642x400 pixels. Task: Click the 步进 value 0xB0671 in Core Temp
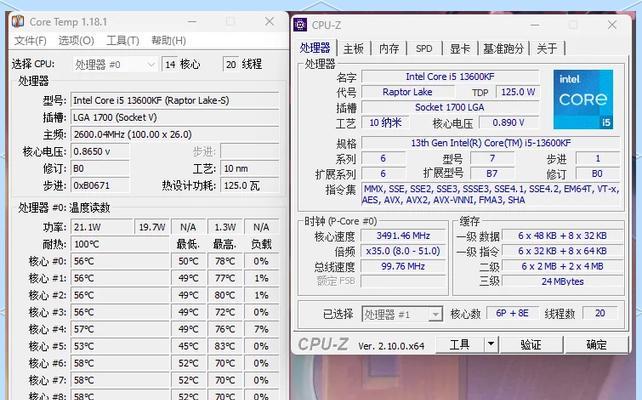point(100,185)
